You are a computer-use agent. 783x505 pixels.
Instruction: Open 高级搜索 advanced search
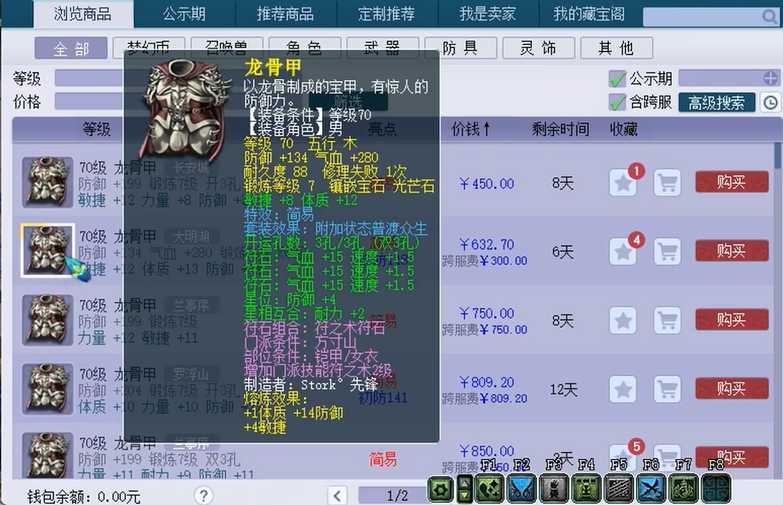pos(717,103)
